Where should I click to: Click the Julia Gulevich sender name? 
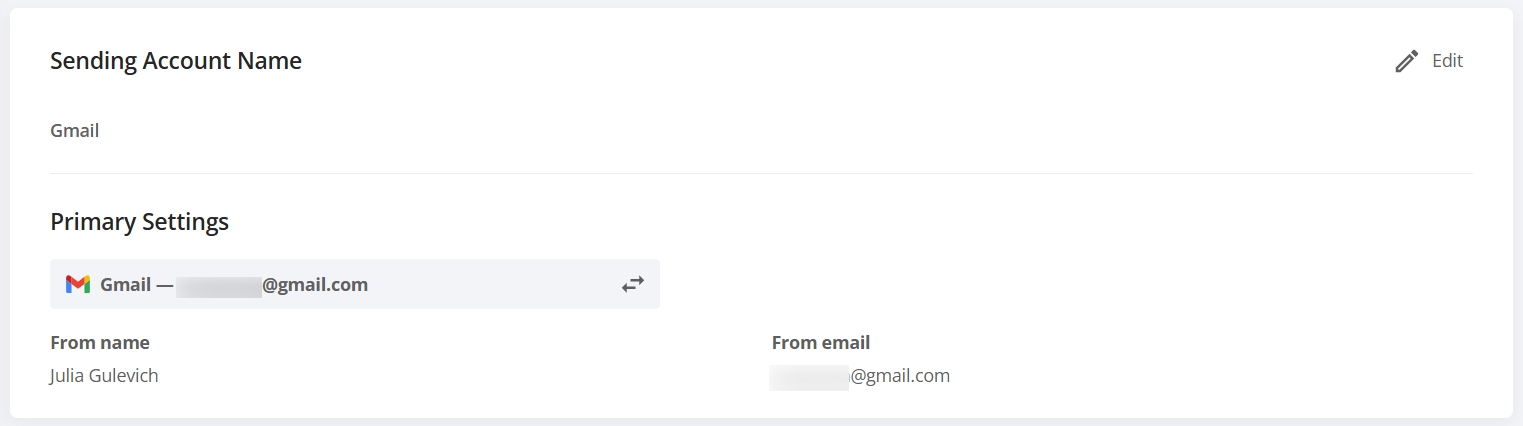[x=104, y=376]
